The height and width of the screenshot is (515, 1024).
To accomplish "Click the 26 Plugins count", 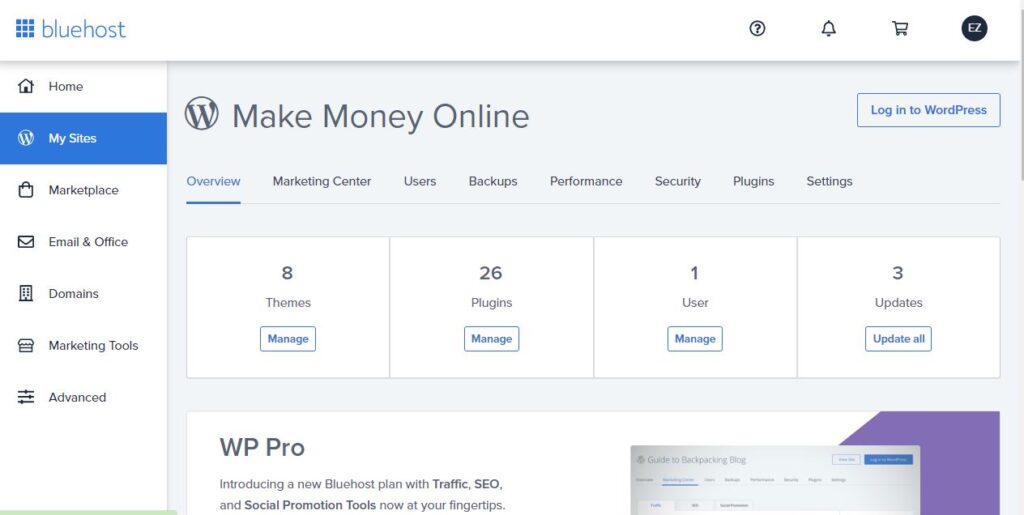I will point(490,273).
